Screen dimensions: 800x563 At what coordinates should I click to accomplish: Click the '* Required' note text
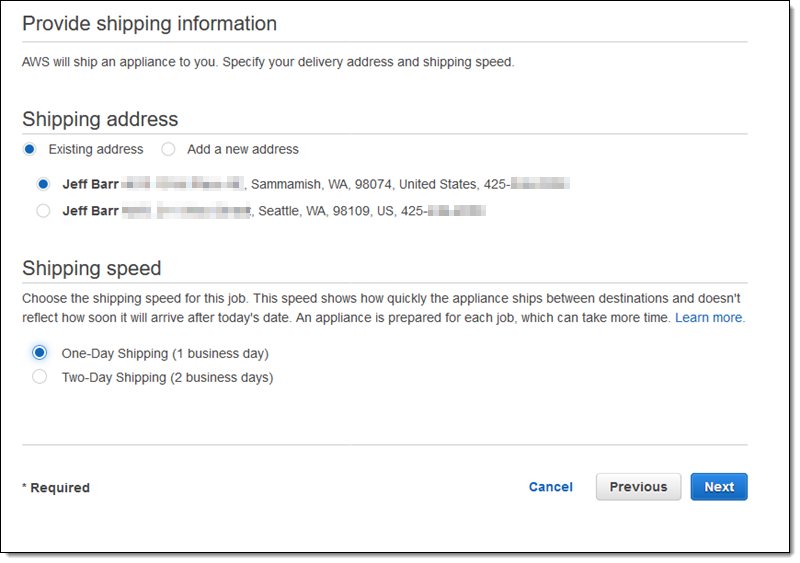coord(56,488)
